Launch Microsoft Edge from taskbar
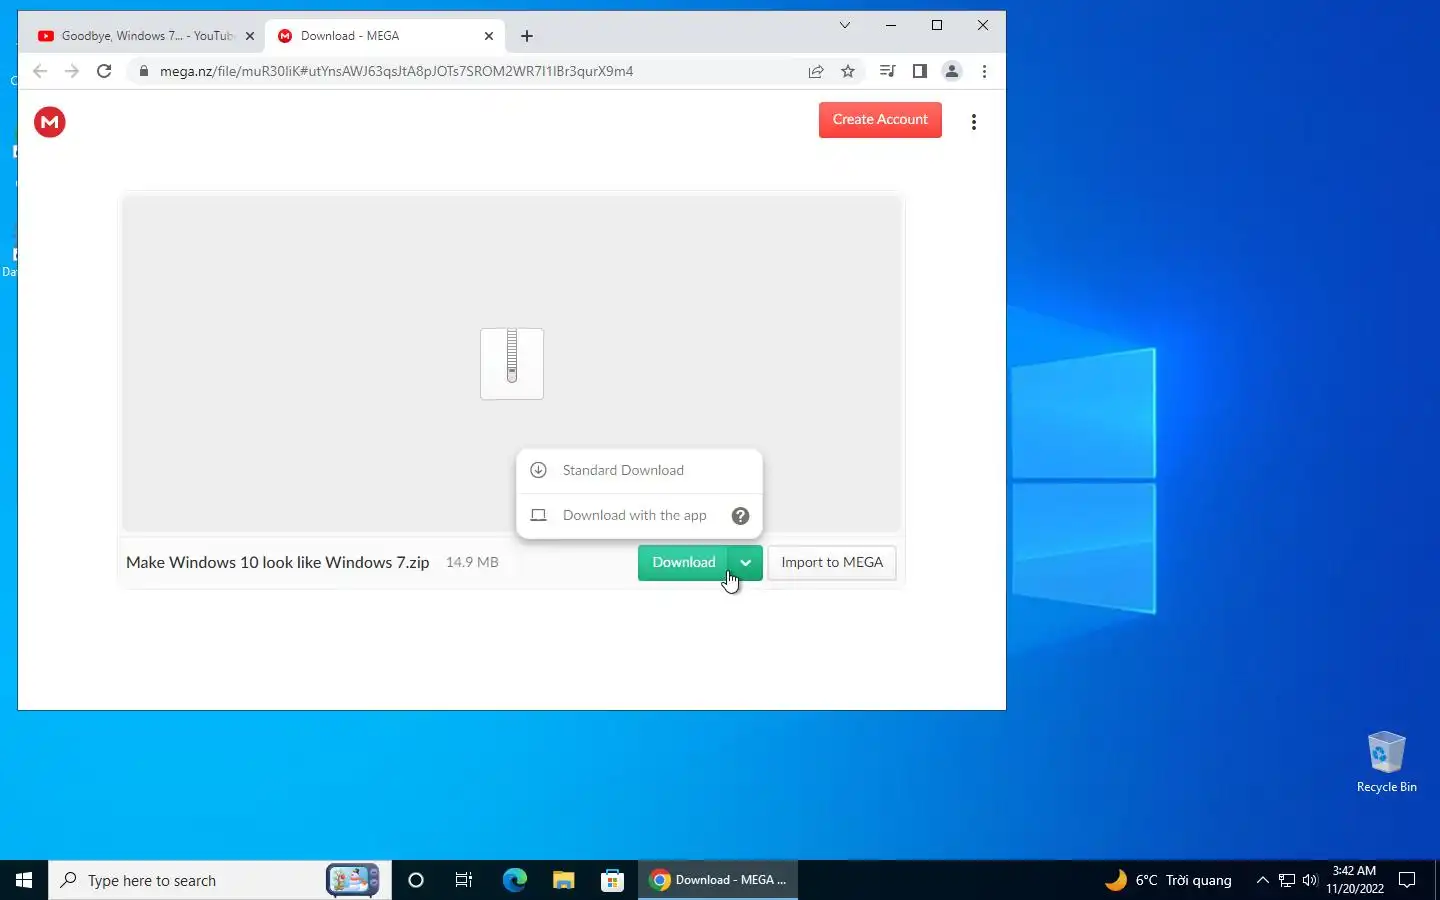The width and height of the screenshot is (1440, 900). 514,880
